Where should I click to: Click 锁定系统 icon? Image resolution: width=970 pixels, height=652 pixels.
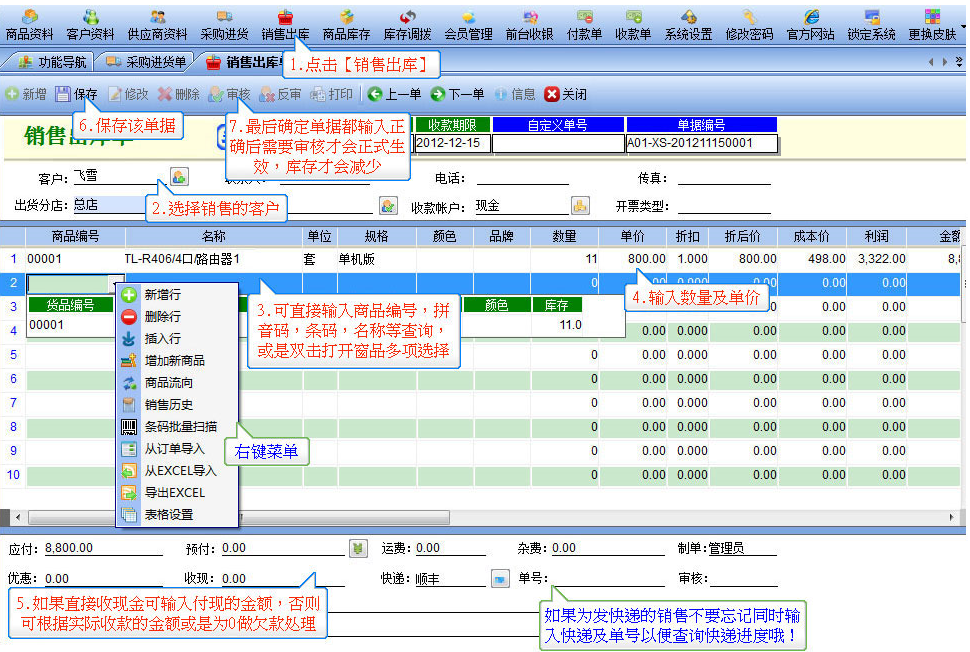point(872,17)
